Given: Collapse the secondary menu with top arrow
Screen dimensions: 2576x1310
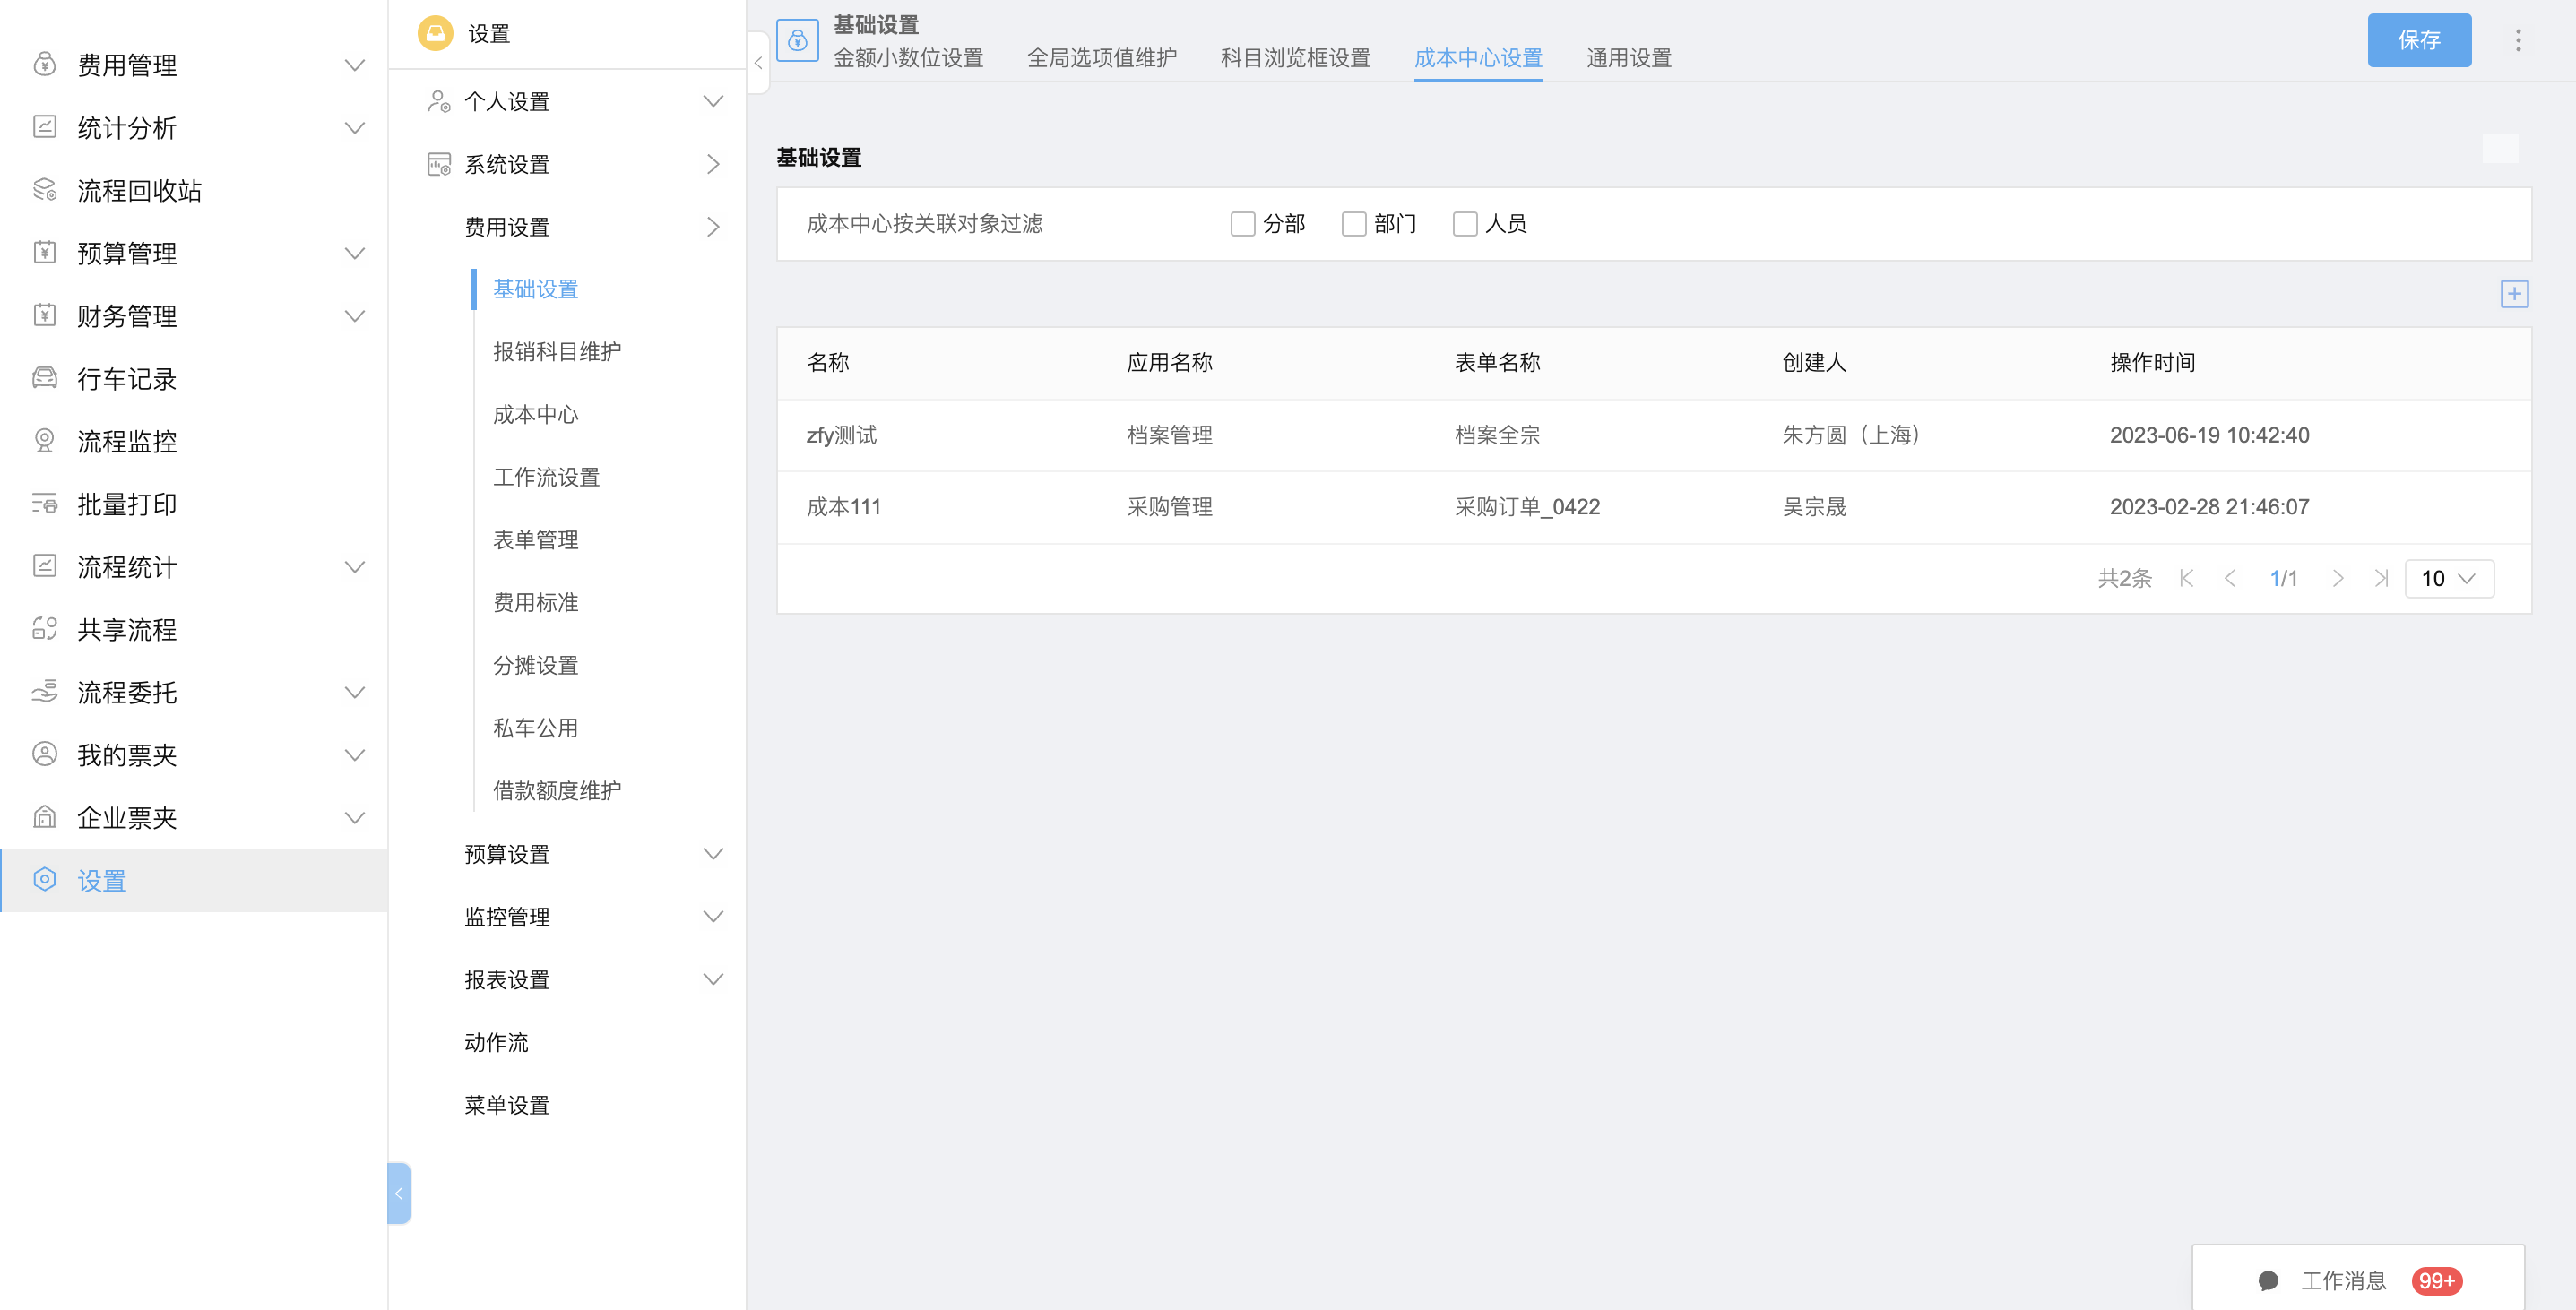Looking at the screenshot, I should [758, 63].
